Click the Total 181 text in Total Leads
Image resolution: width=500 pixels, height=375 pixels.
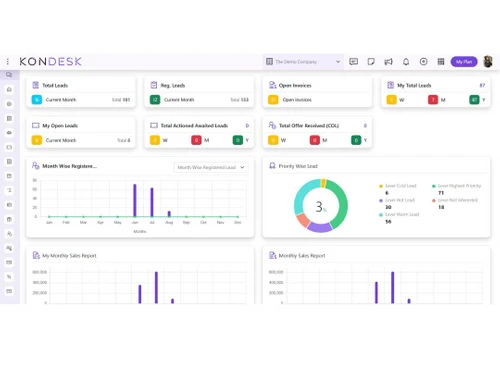click(121, 100)
